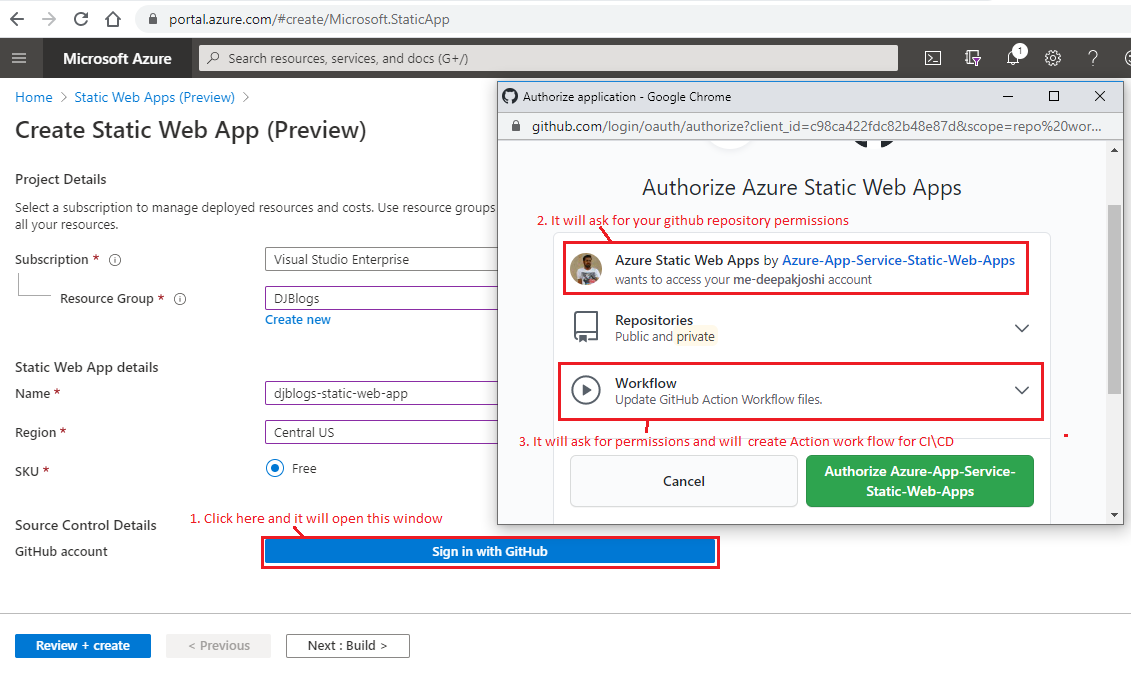Viewport: 1131px width, 675px height.
Task: Open the Azure portal hamburger menu
Action: 19,58
